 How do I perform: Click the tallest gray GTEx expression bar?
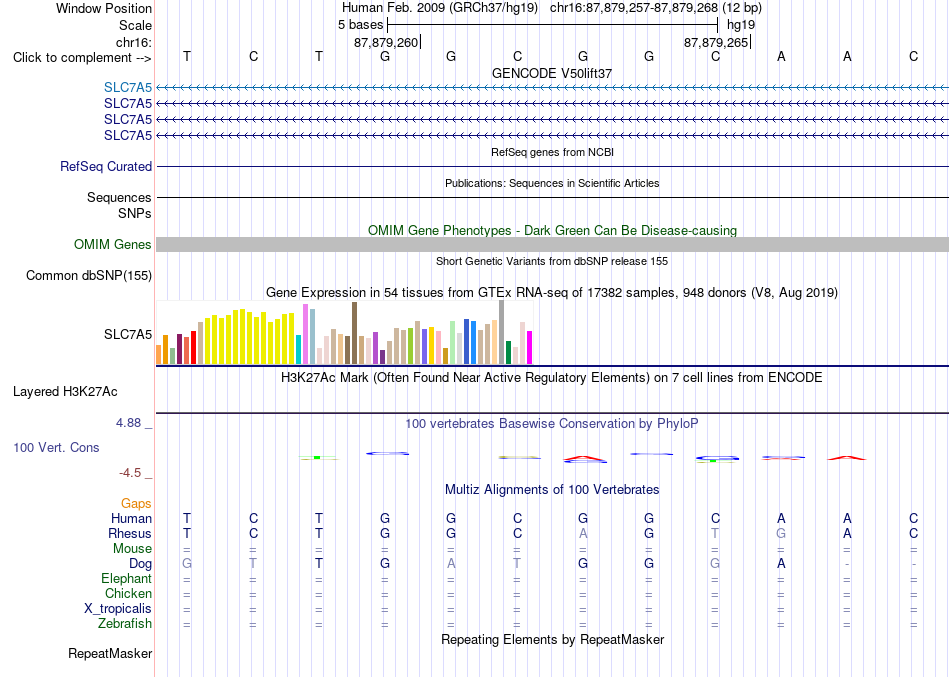[502, 332]
